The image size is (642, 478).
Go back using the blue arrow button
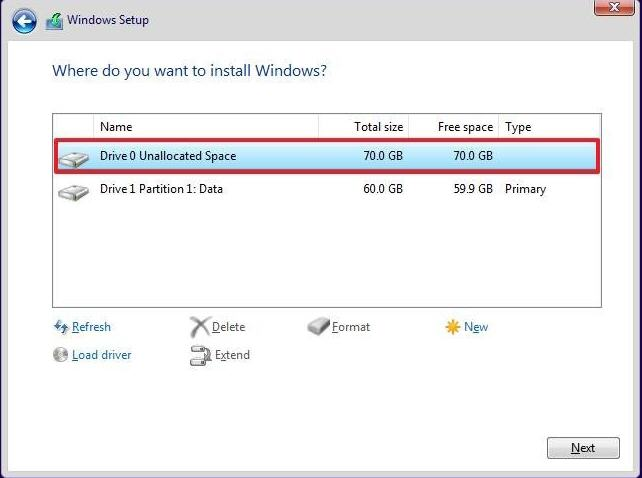click(x=24, y=21)
